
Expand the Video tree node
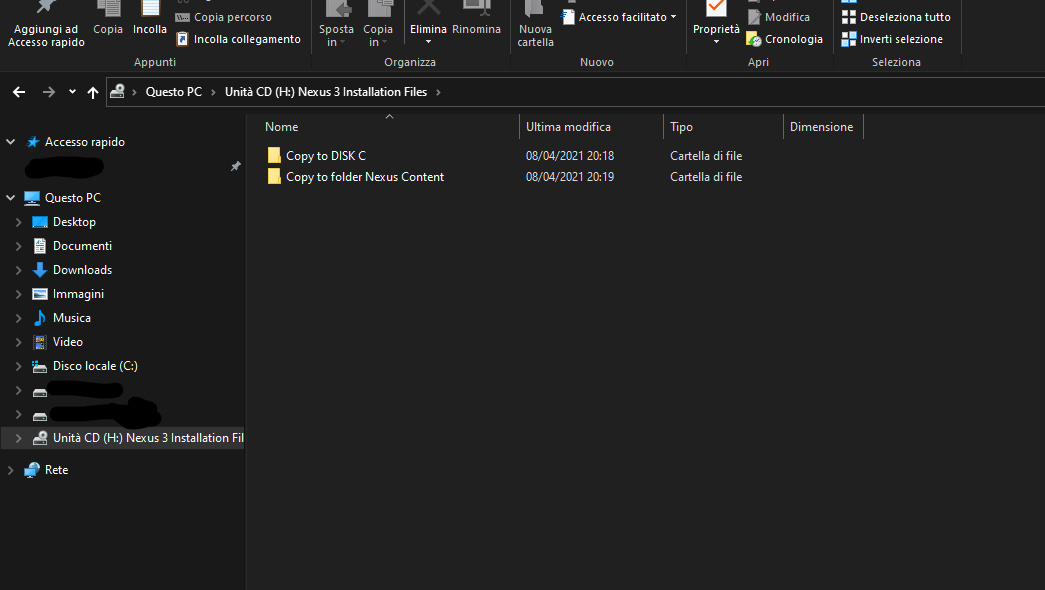coord(19,342)
